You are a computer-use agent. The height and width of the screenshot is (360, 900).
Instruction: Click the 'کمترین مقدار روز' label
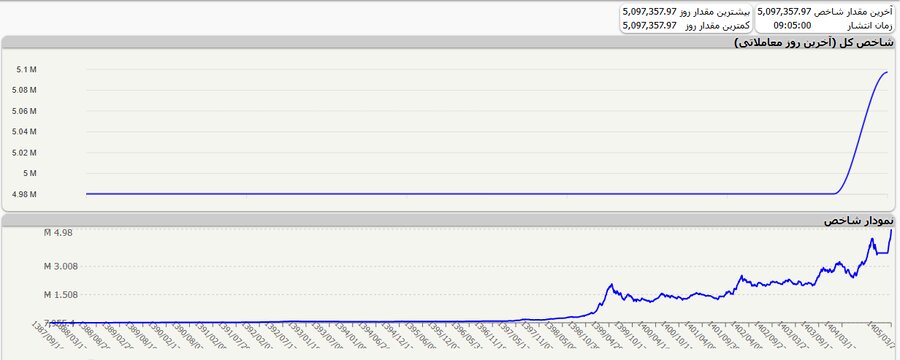717,25
